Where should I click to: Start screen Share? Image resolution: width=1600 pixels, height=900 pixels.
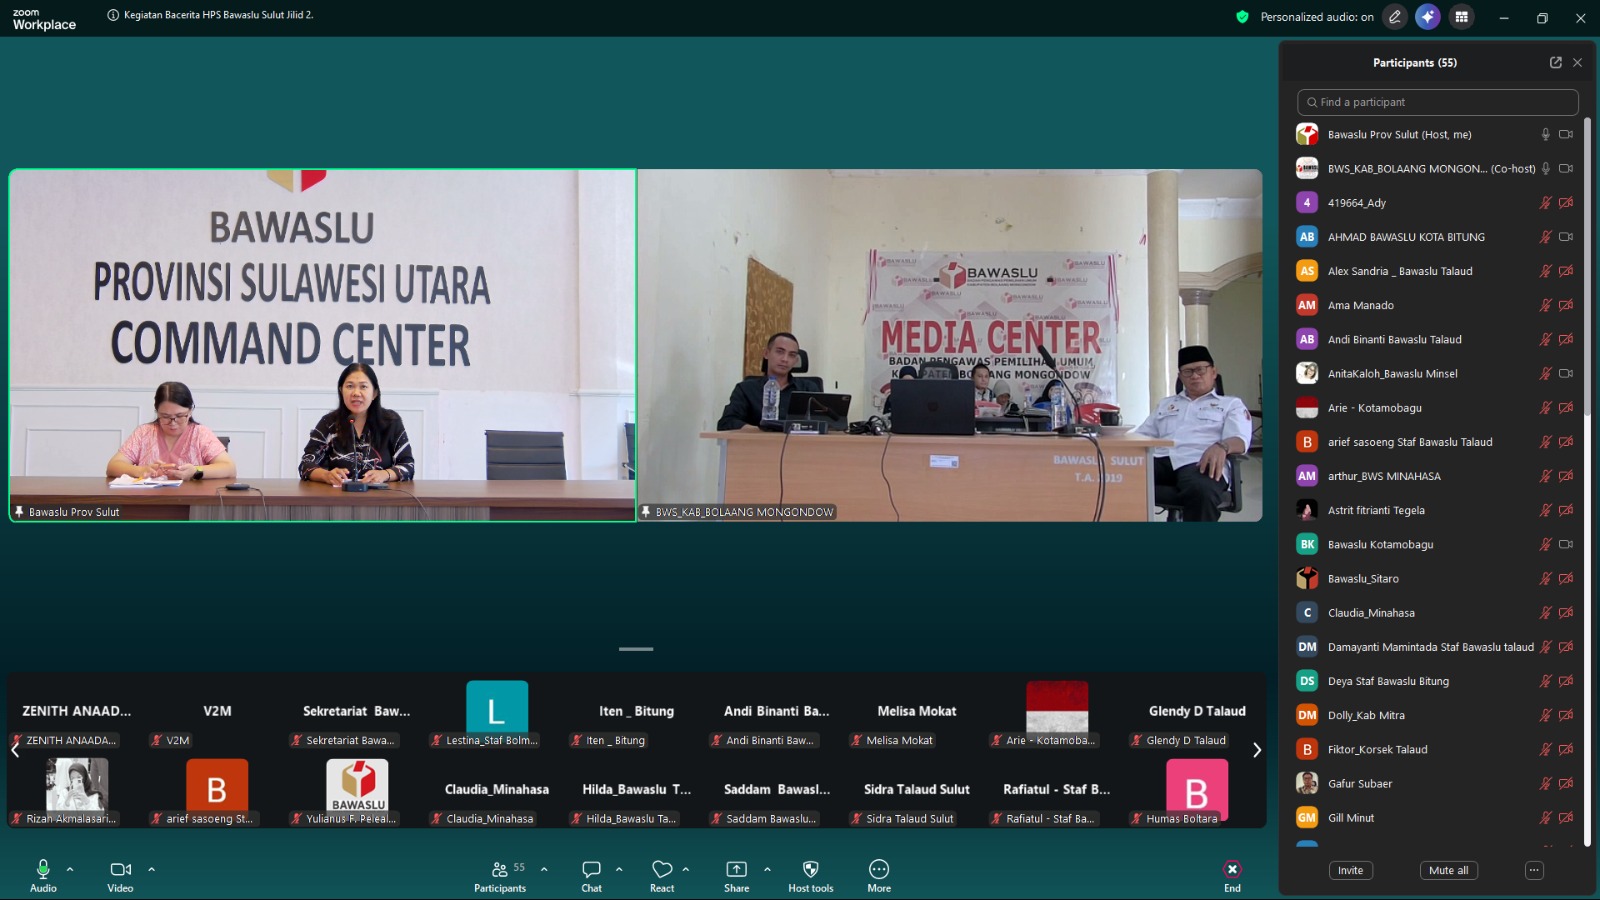pyautogui.click(x=737, y=875)
